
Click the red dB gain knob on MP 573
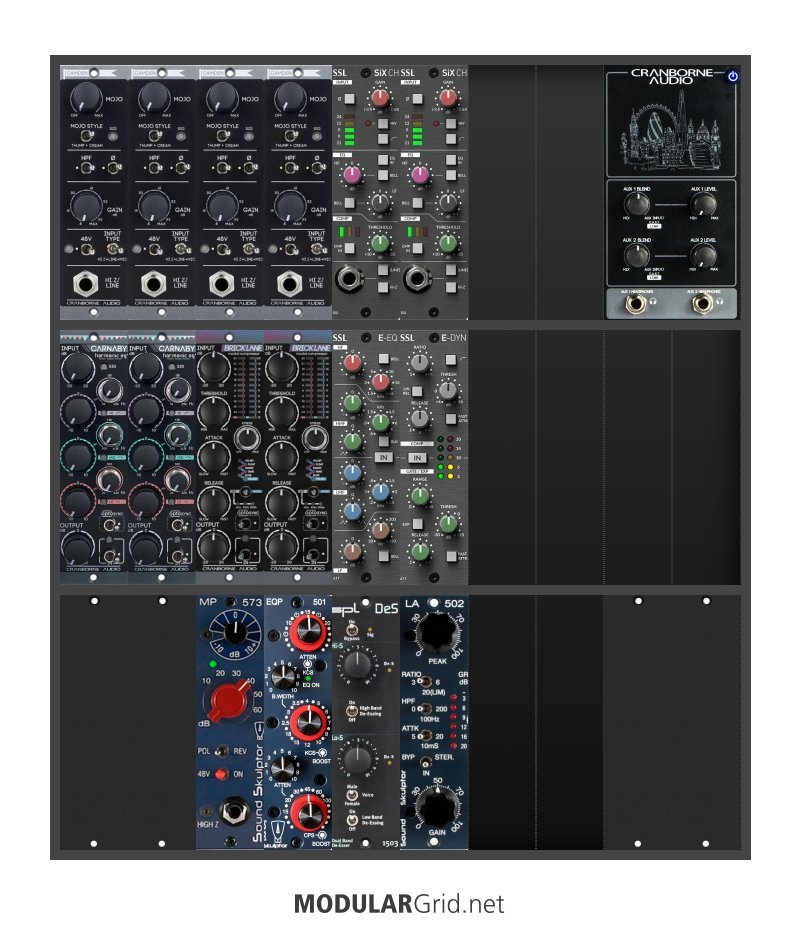[x=229, y=700]
